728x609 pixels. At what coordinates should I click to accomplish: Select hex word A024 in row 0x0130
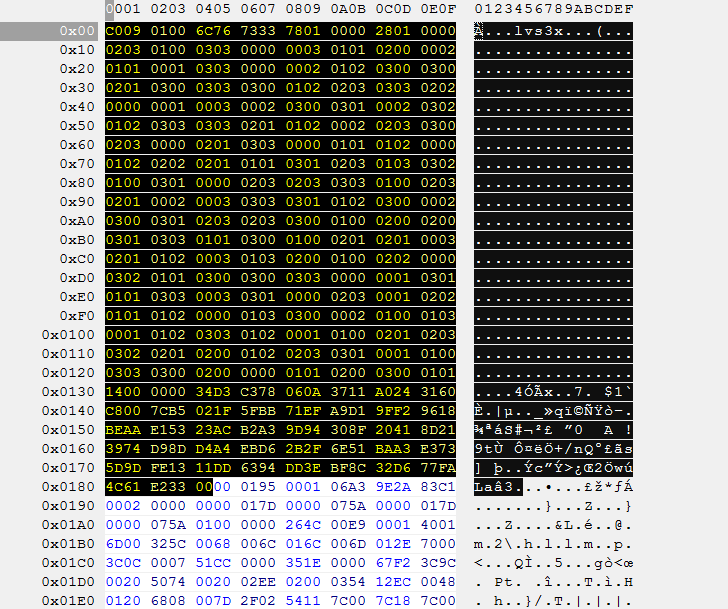tap(393, 392)
